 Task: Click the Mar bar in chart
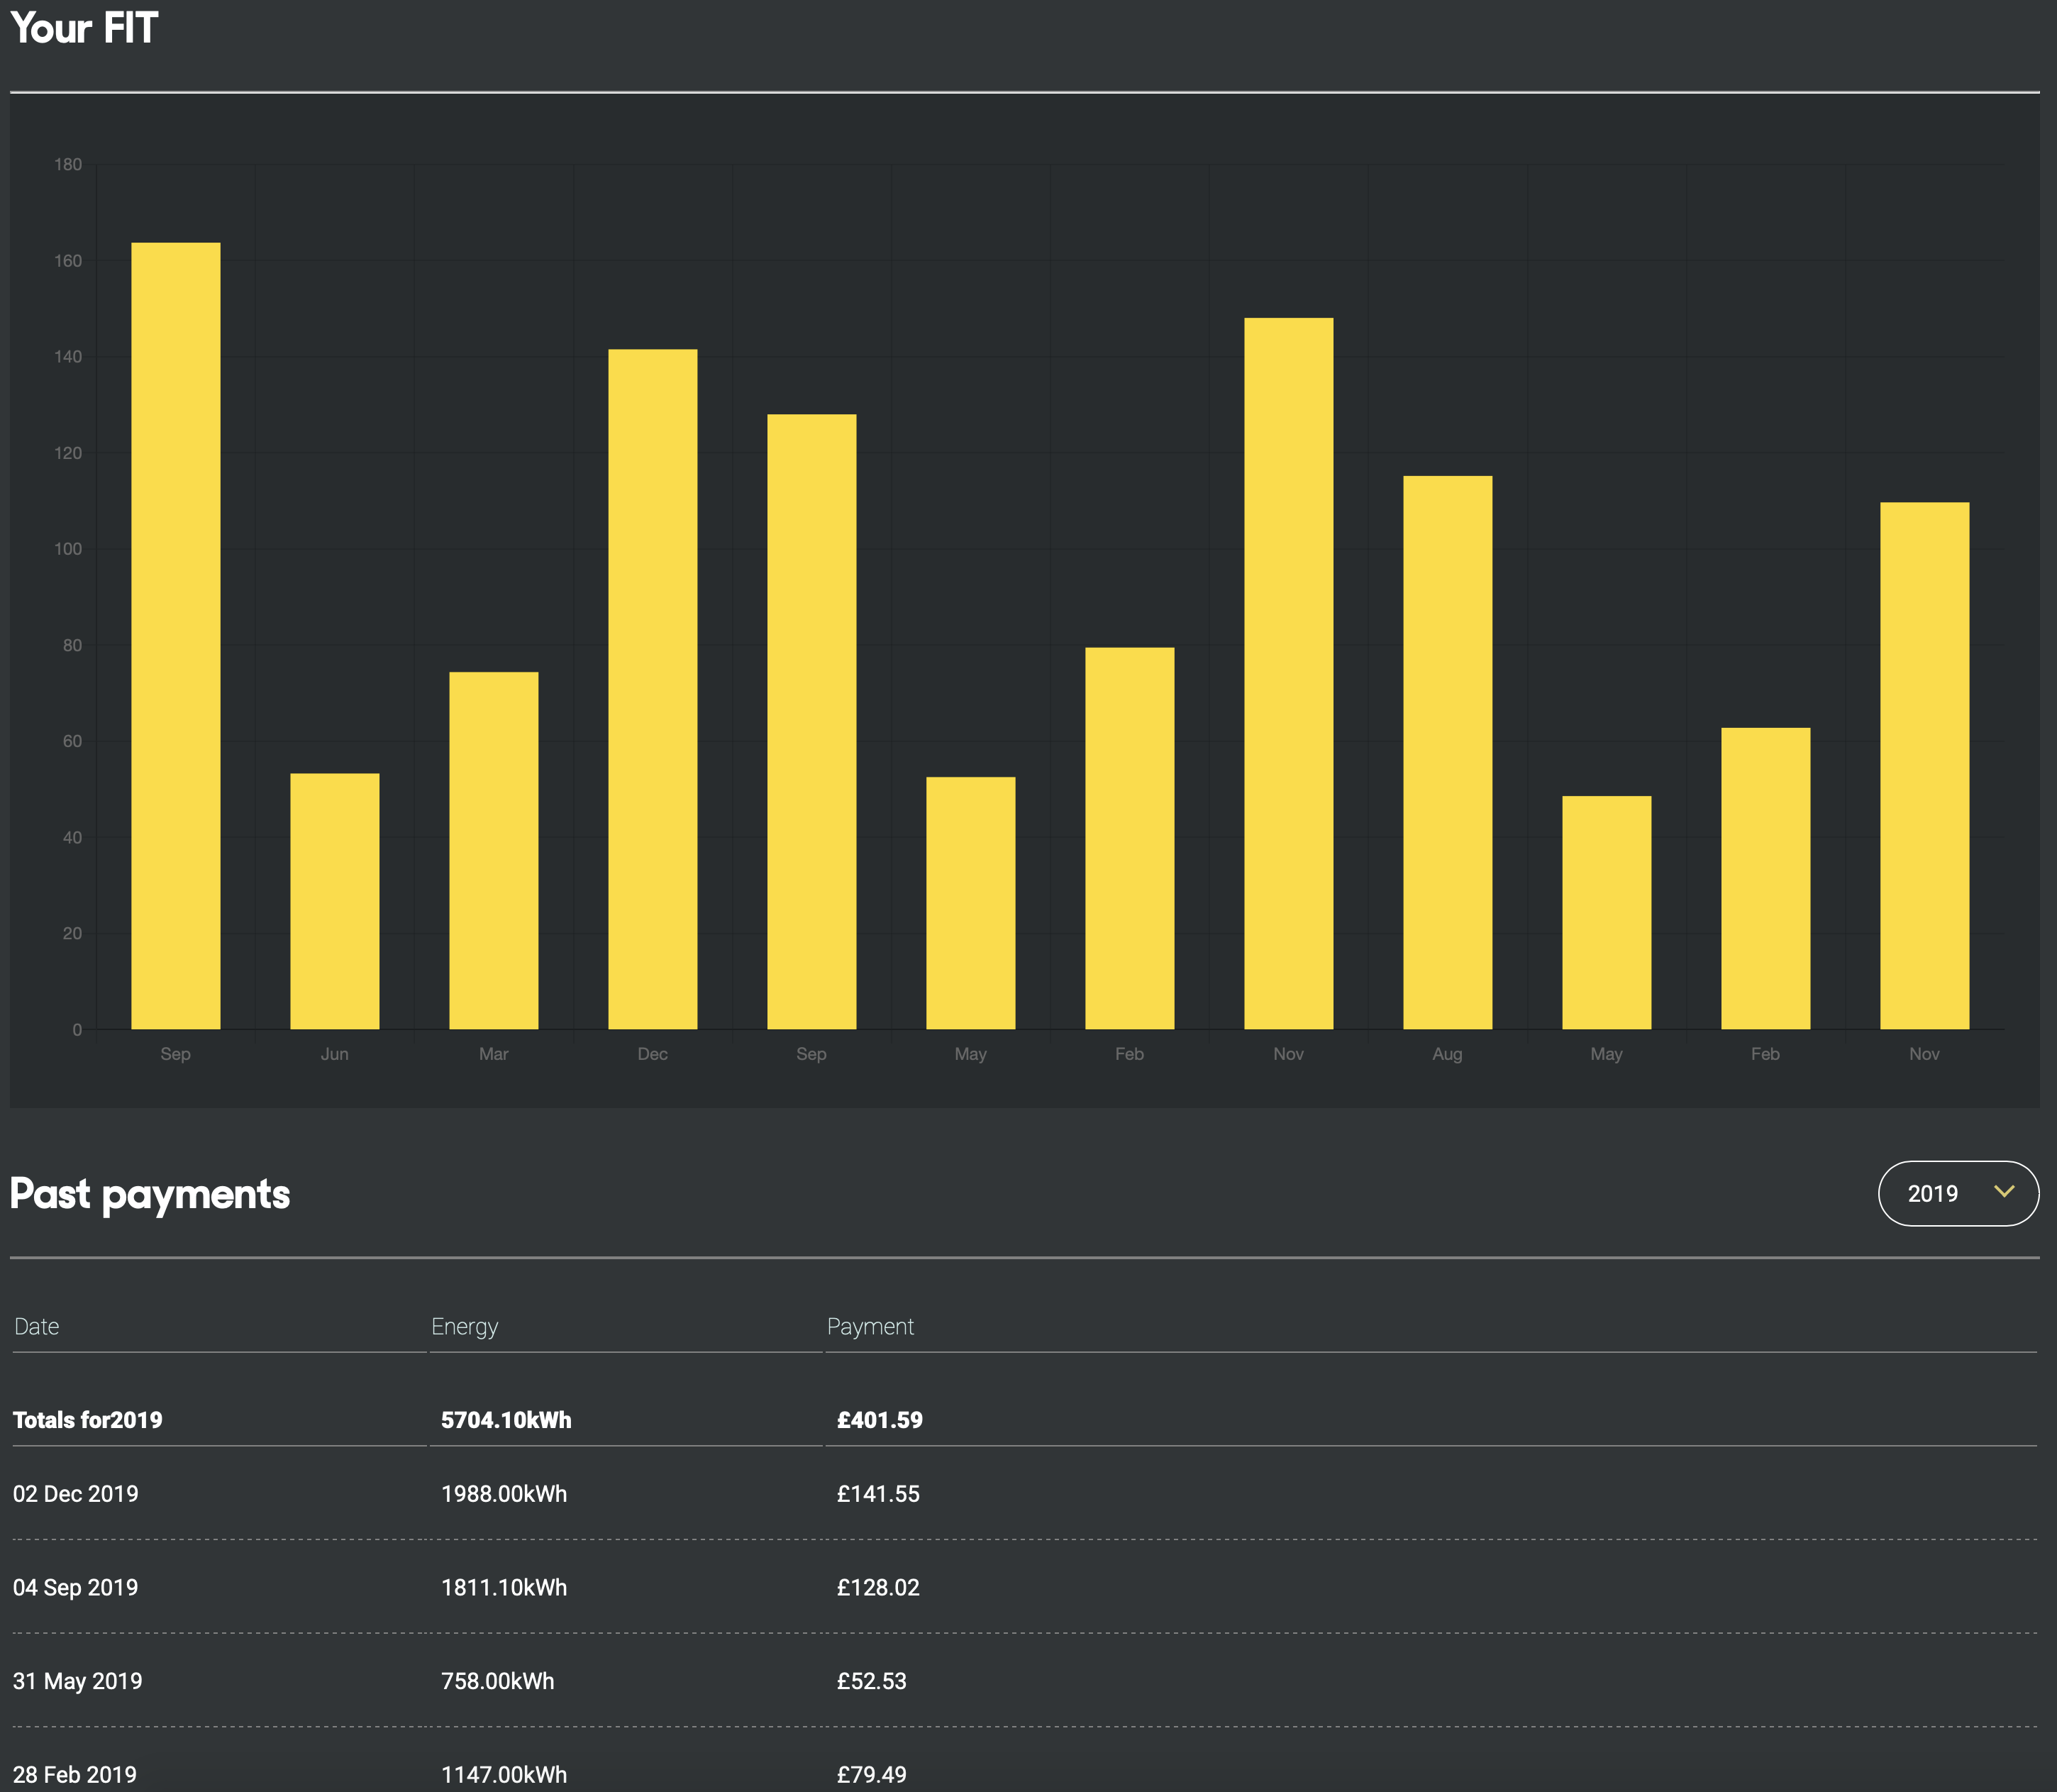pos(494,851)
